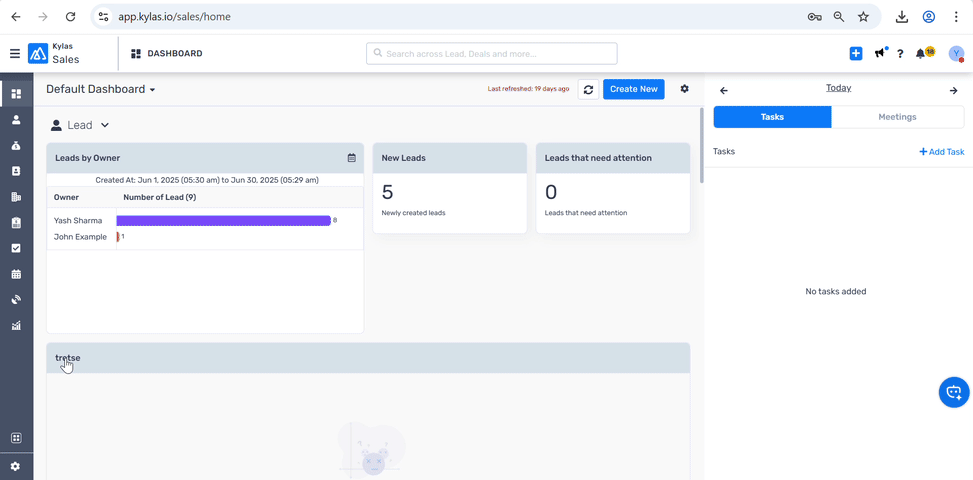Click Yash Sharma's purple lead bar
Screen dimensions: 973x480
pyautogui.click(x=223, y=221)
